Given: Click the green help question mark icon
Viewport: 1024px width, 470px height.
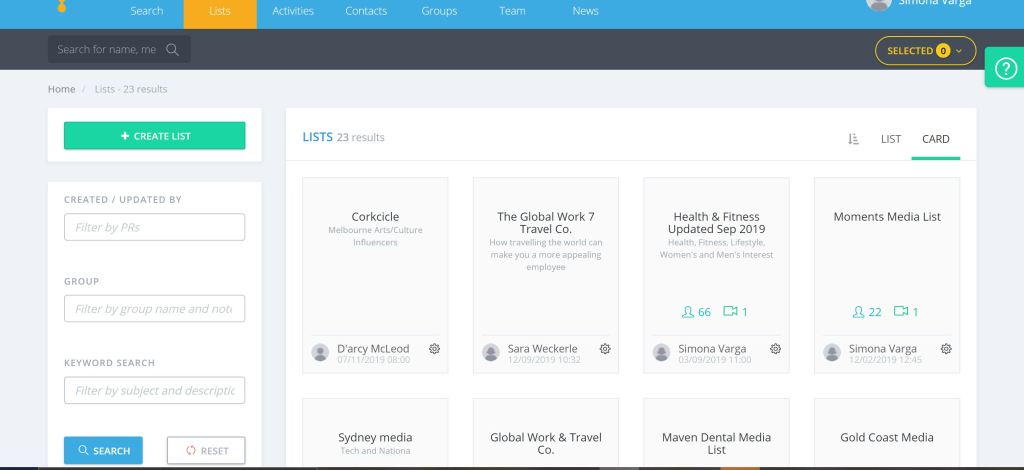Looking at the screenshot, I should point(1004,67).
